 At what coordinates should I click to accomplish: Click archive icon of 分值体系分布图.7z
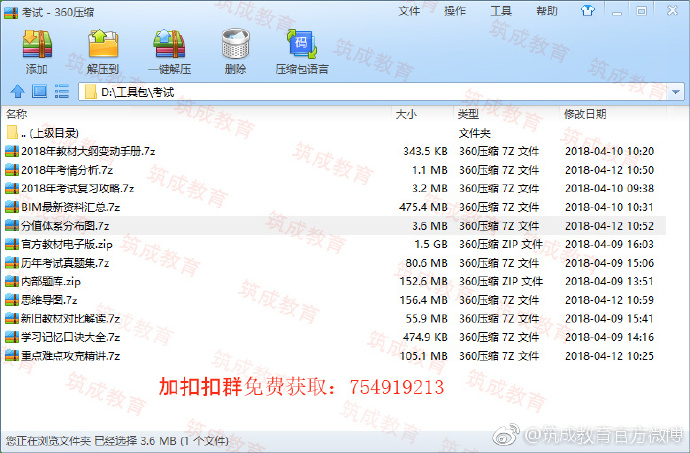click(x=12, y=226)
